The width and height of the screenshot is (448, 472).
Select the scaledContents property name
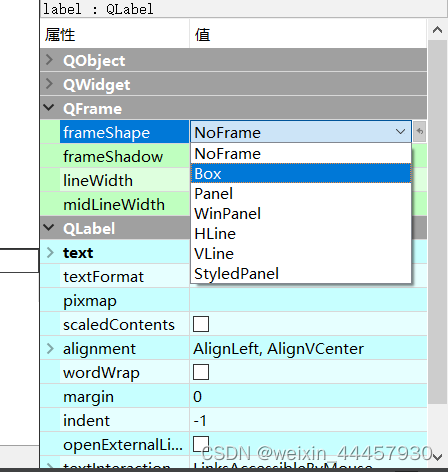point(119,325)
